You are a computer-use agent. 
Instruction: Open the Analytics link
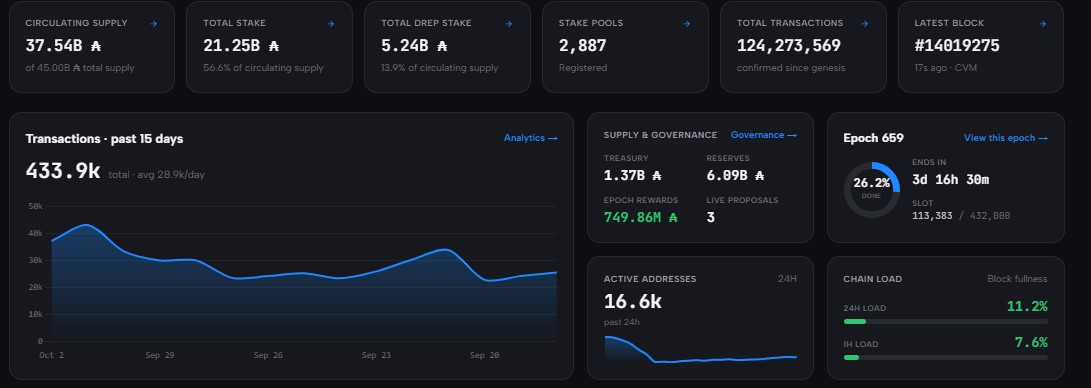click(x=531, y=138)
